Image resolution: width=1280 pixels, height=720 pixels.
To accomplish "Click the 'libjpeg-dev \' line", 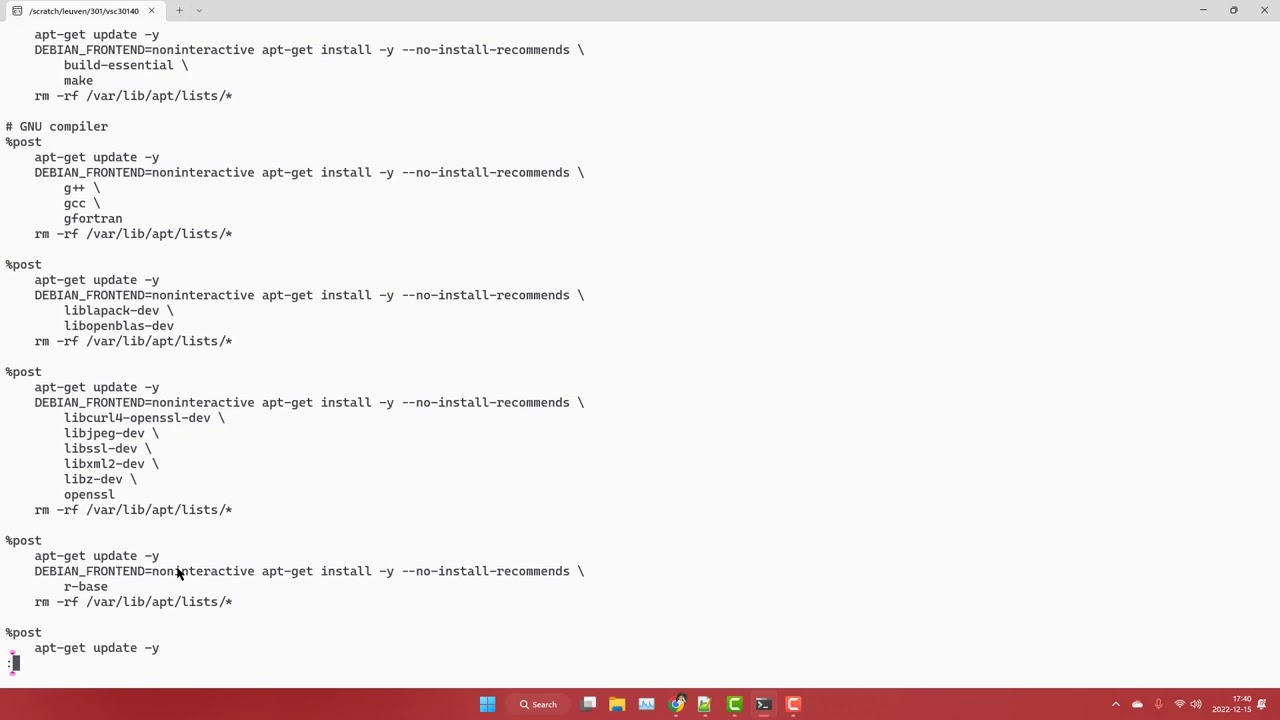I will pos(111,434).
